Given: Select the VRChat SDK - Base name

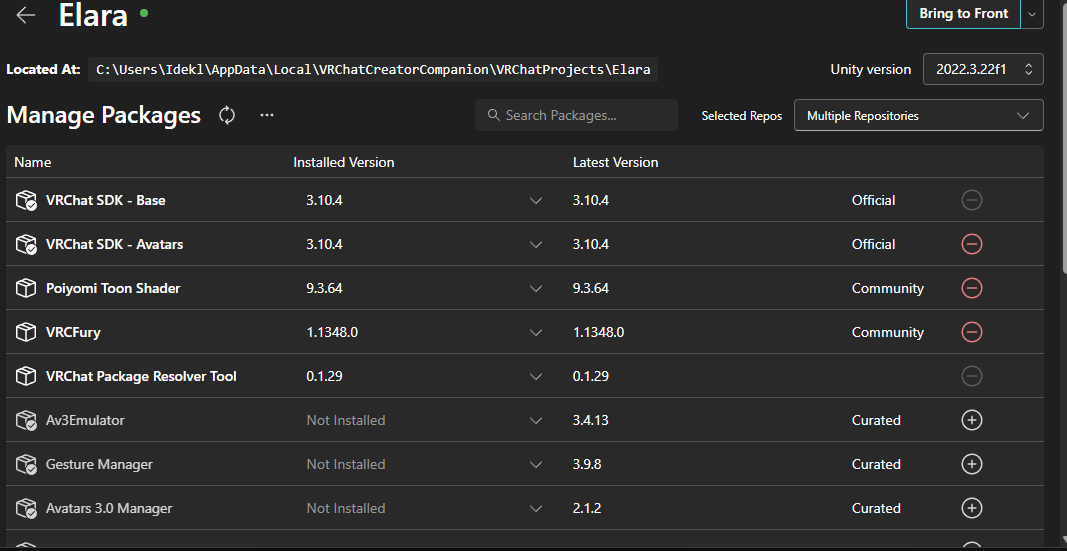Looking at the screenshot, I should coord(105,200).
